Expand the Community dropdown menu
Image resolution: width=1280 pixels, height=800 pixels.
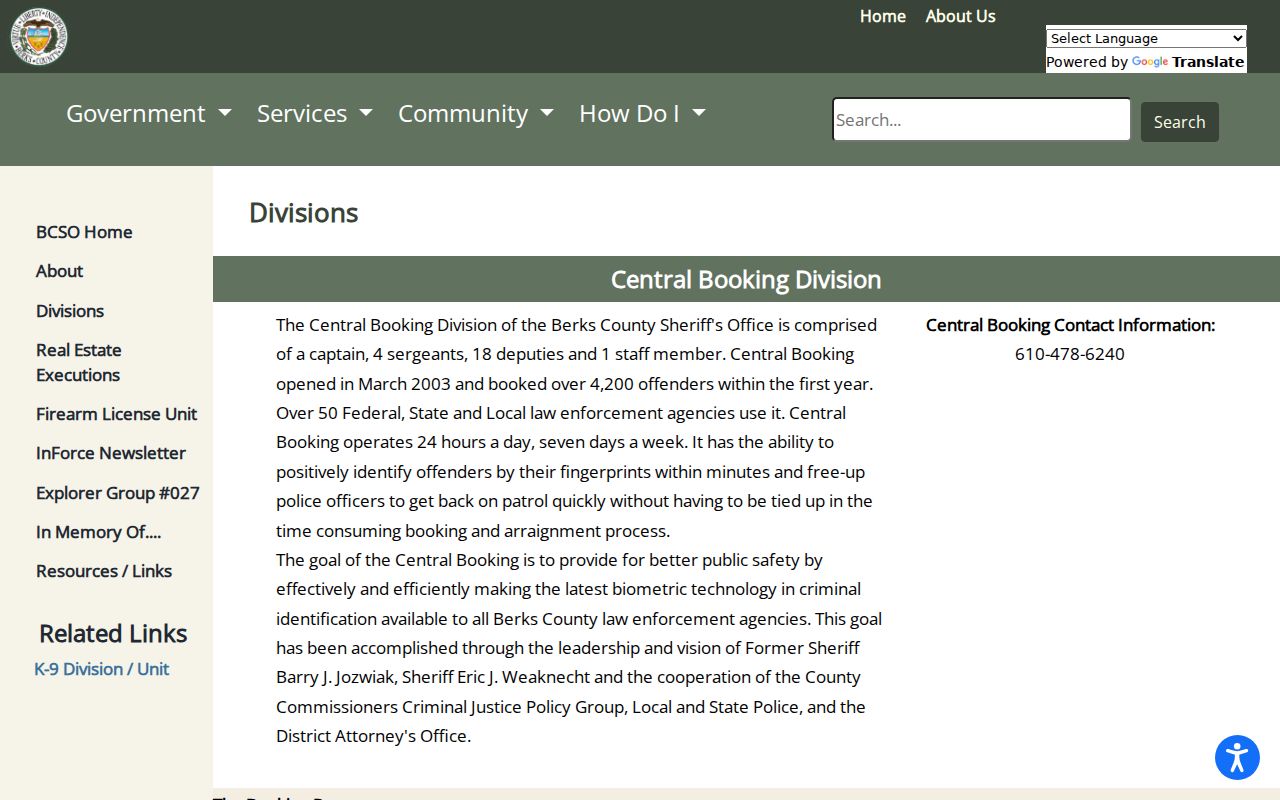coord(476,114)
